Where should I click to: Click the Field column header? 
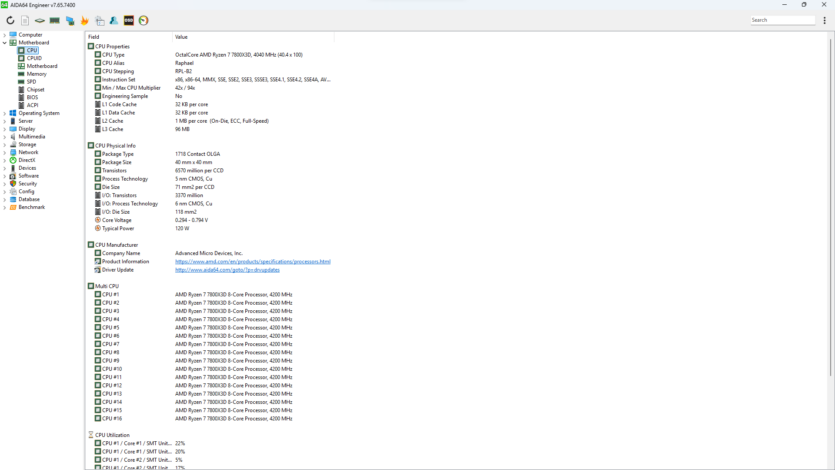(129, 37)
